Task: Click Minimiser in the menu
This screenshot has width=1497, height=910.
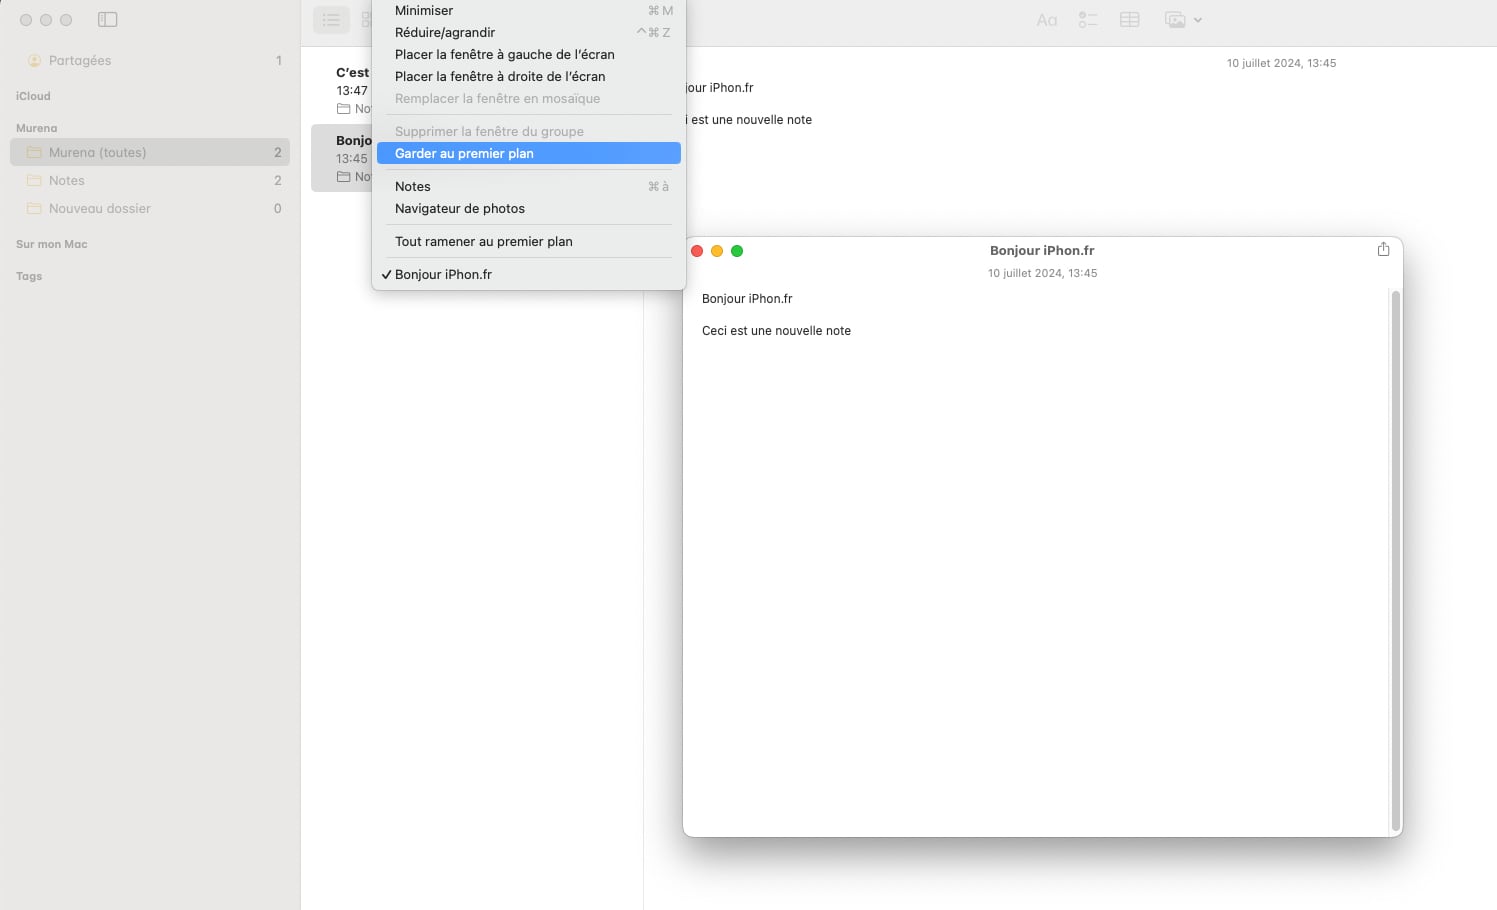Action: (x=529, y=11)
